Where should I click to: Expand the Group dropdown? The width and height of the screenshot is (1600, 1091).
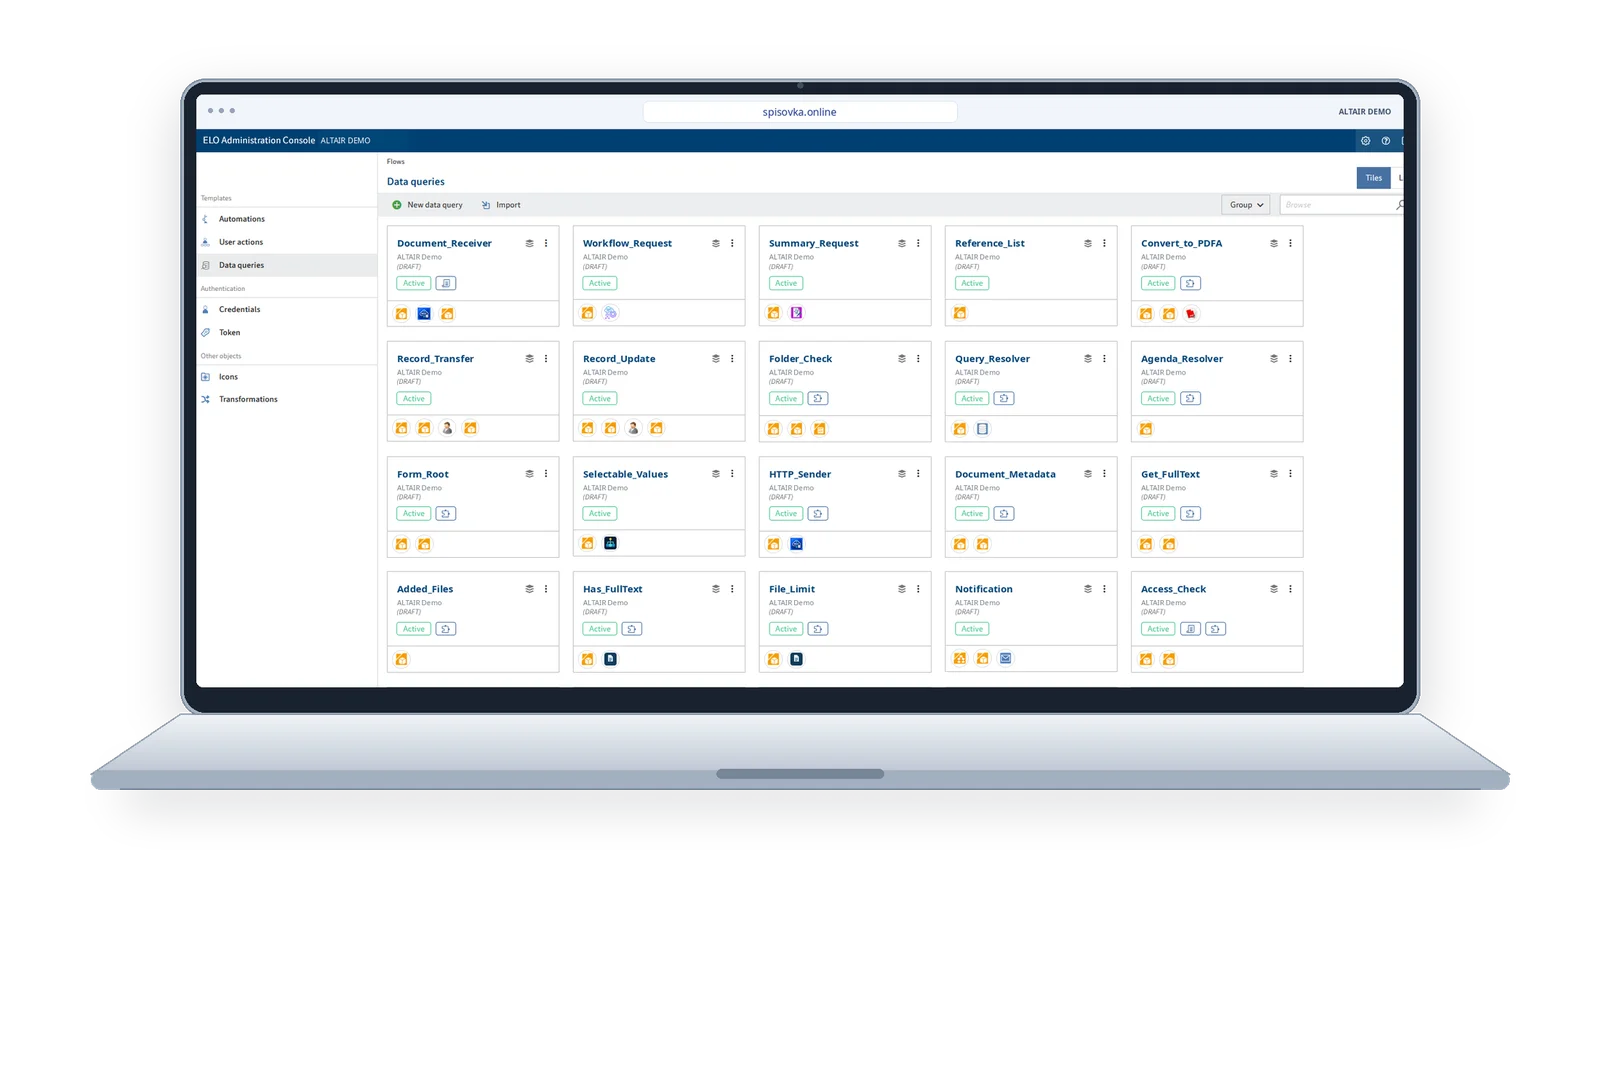point(1246,205)
